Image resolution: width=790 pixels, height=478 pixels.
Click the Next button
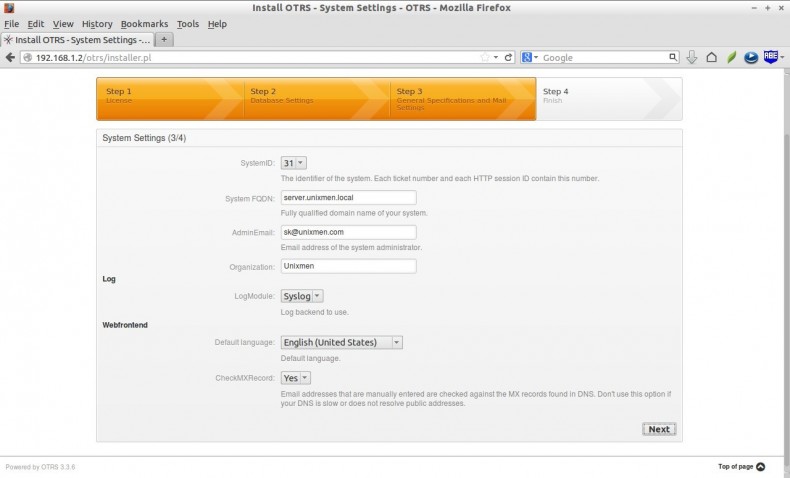(659, 429)
